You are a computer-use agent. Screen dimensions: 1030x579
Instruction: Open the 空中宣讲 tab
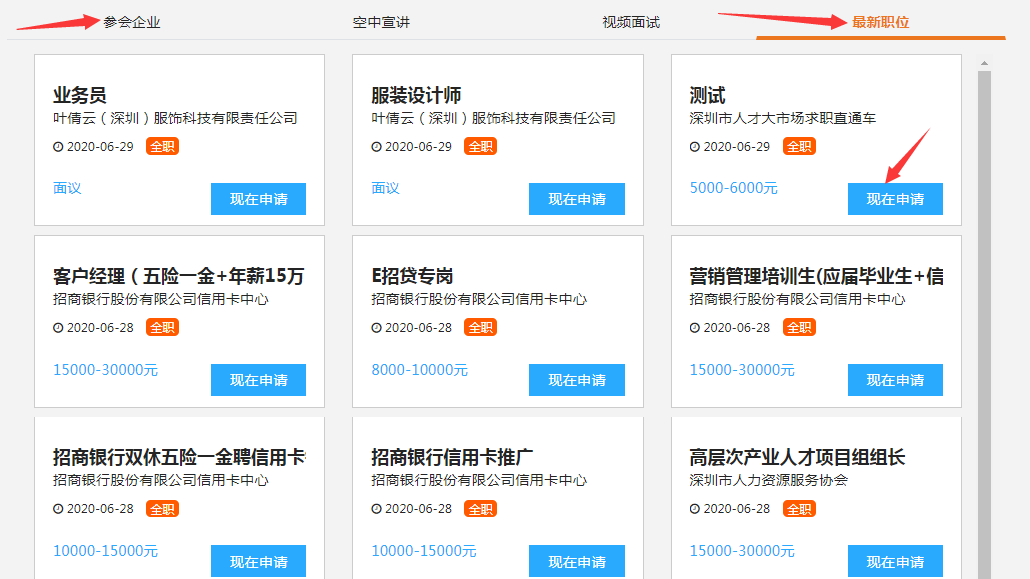[381, 22]
